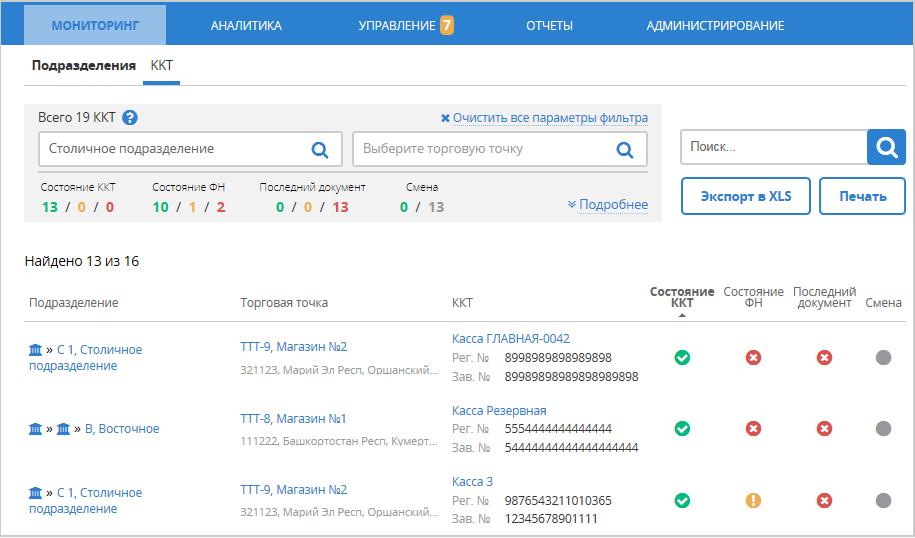Clear all filter parameters link
Viewport: 915px width, 538px height.
(x=544, y=118)
